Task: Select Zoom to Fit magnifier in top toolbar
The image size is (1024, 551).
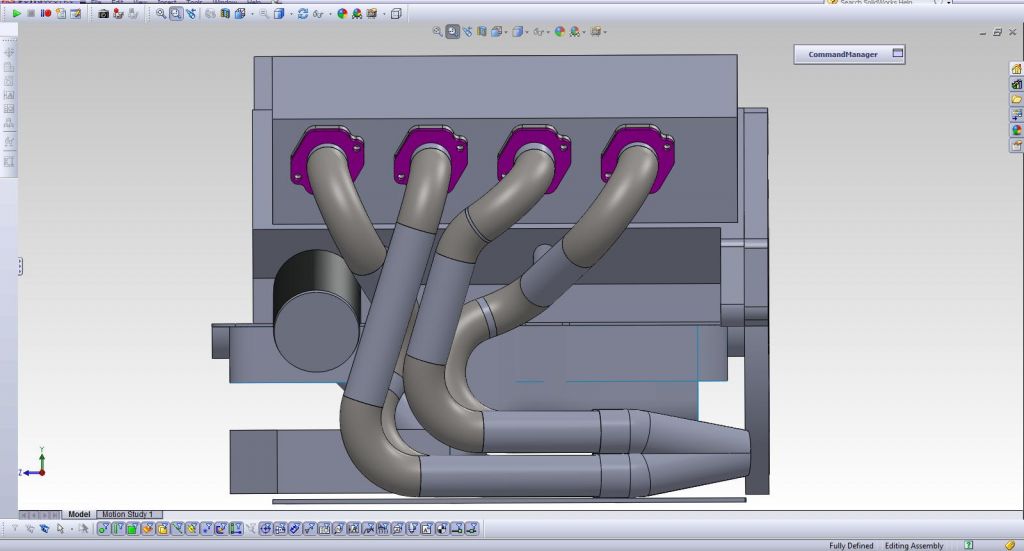Action: click(x=161, y=14)
